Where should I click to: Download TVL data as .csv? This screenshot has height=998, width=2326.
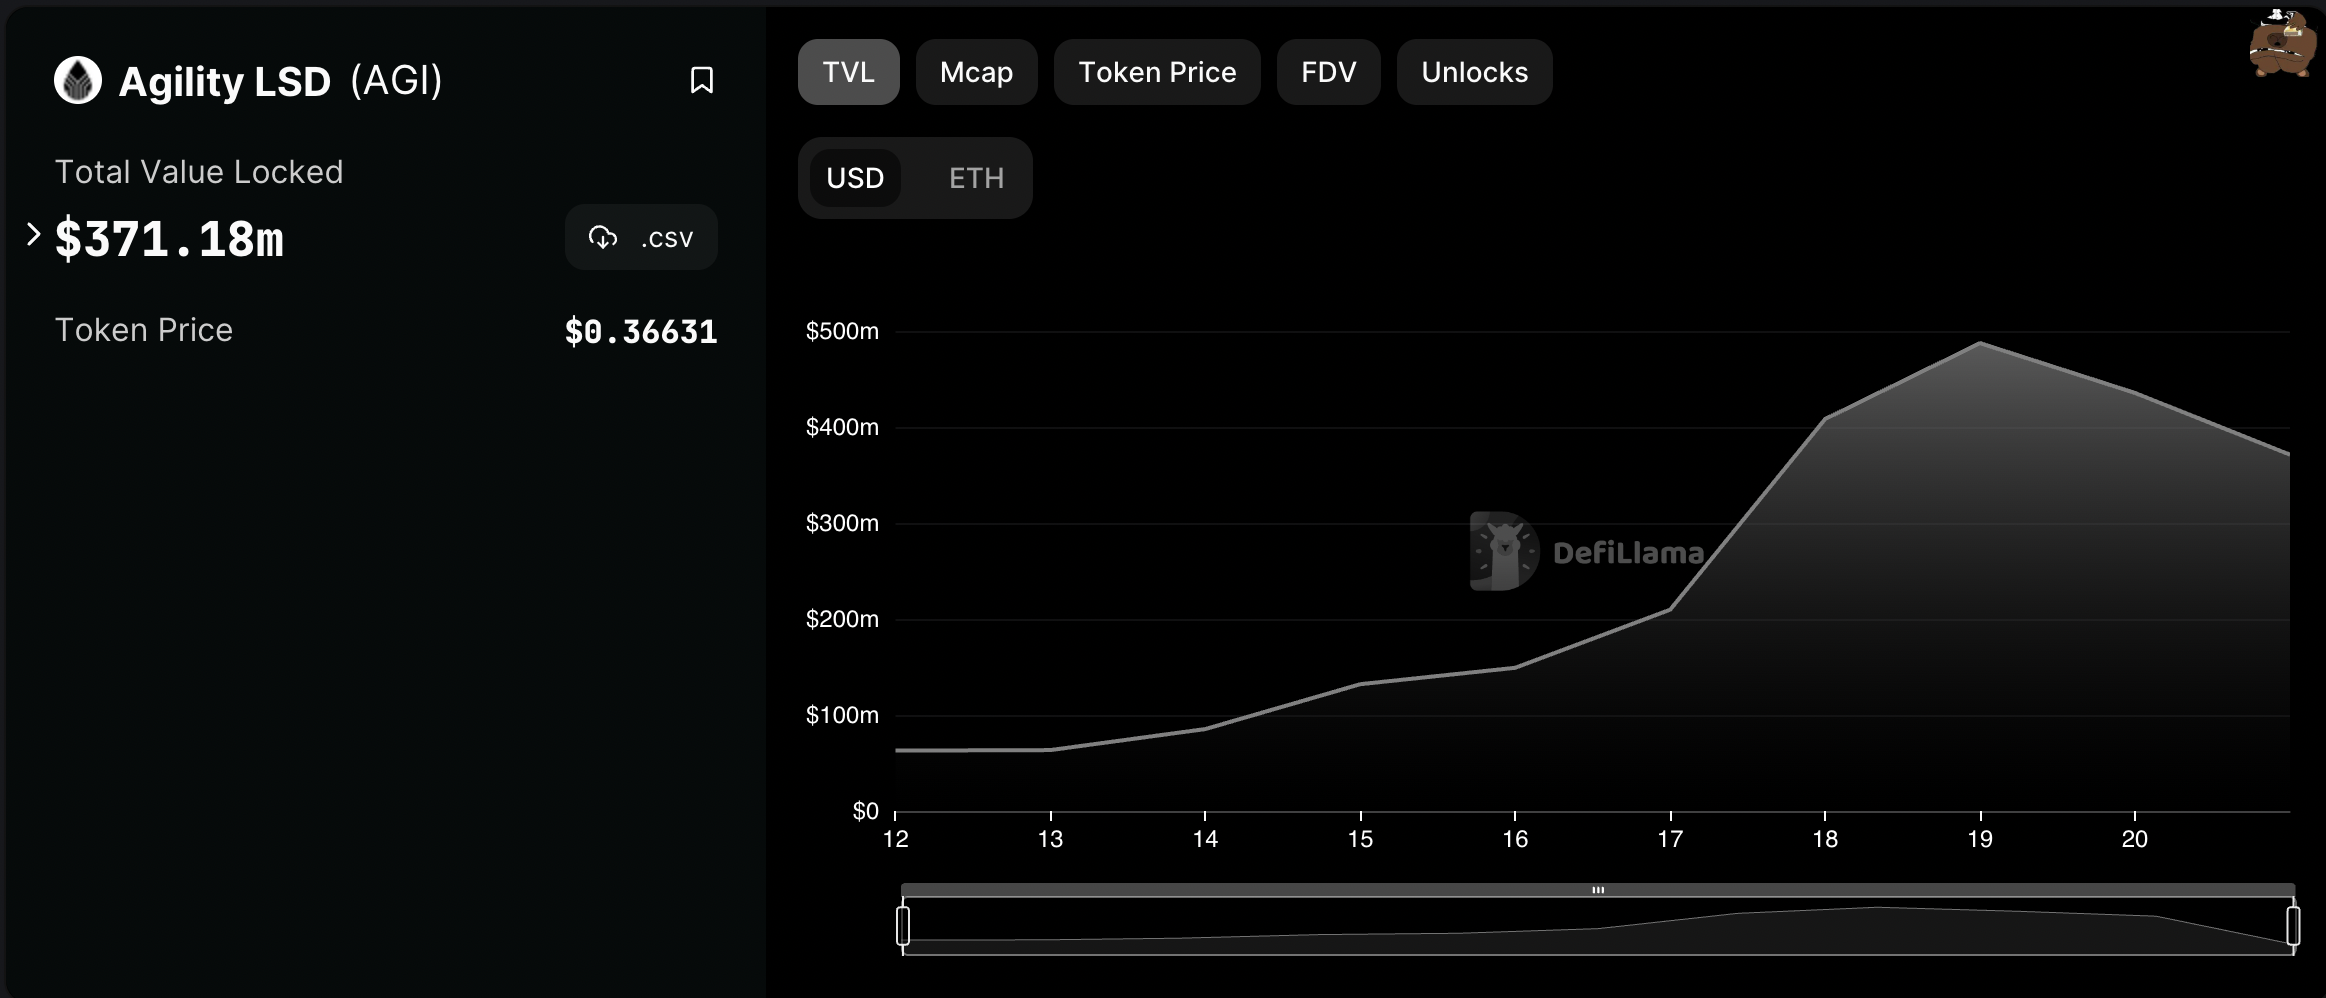click(641, 237)
